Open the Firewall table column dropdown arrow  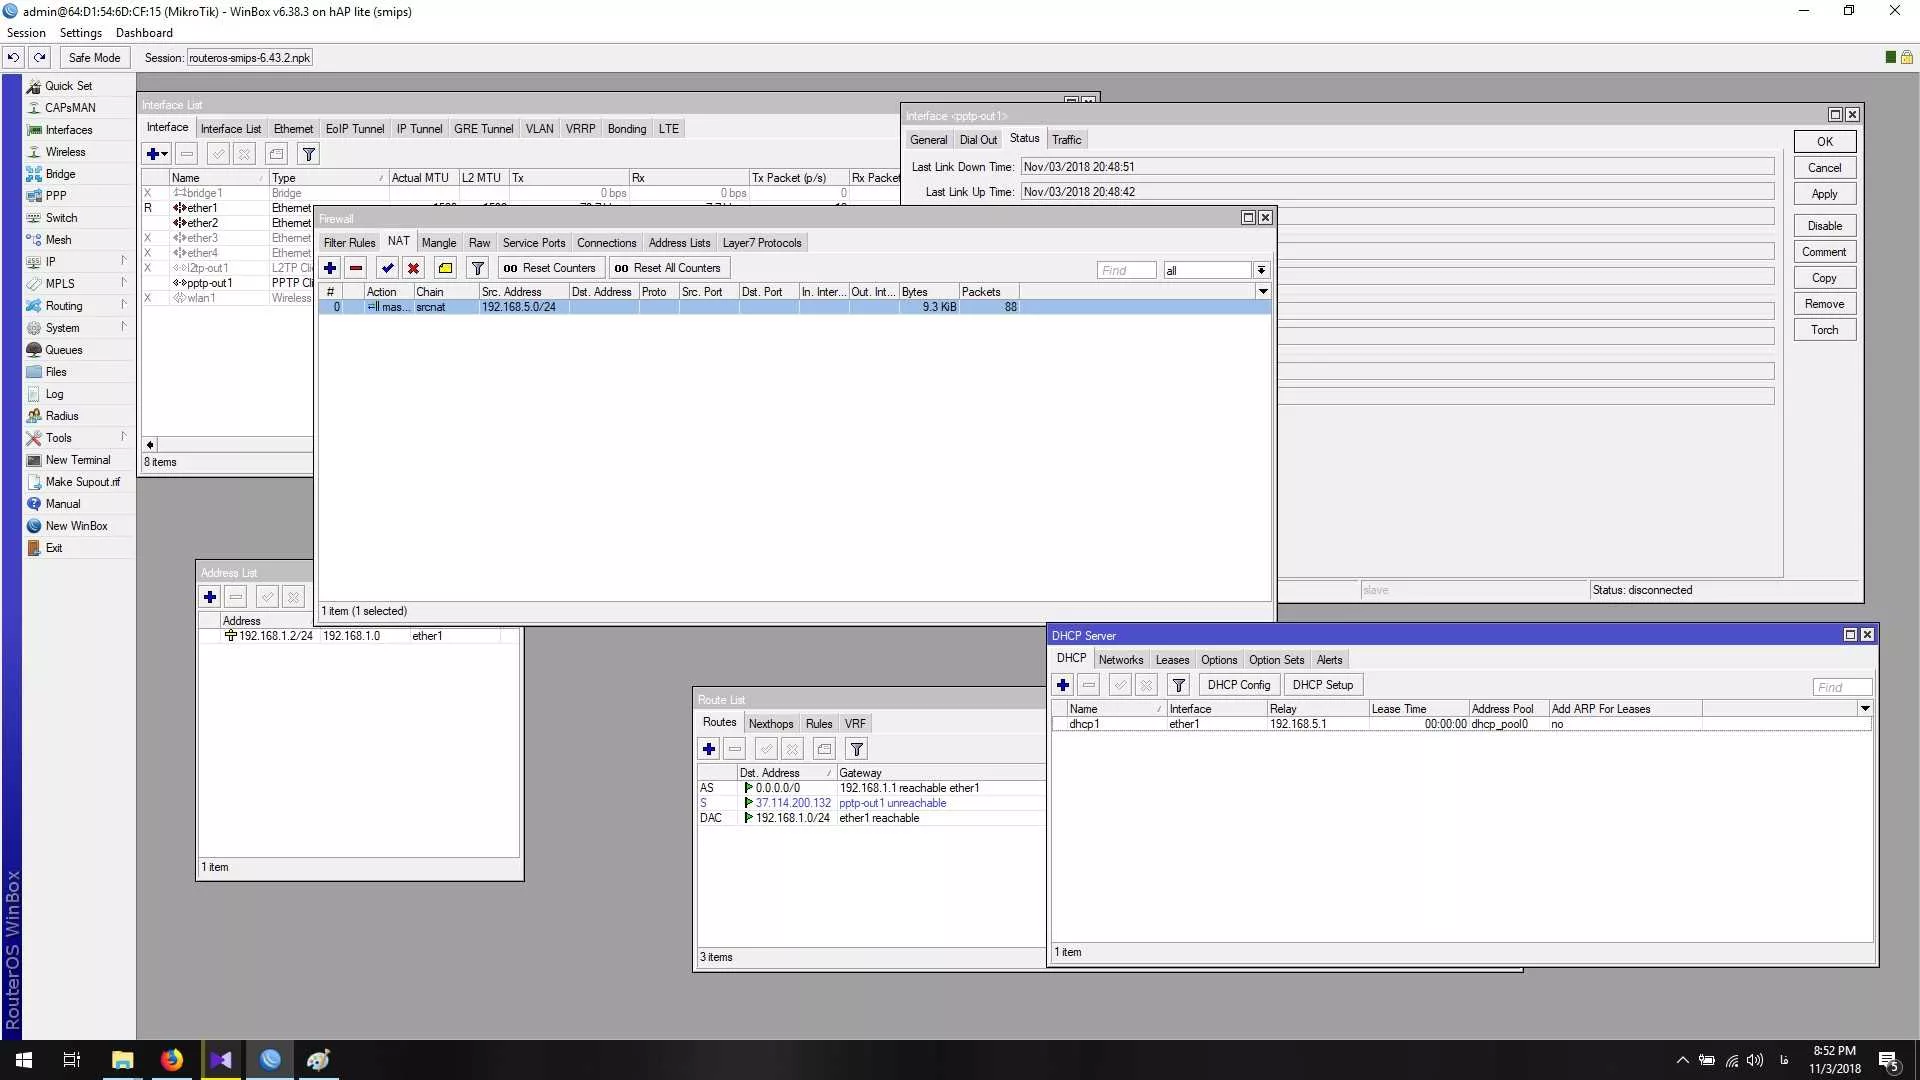pos(1263,292)
